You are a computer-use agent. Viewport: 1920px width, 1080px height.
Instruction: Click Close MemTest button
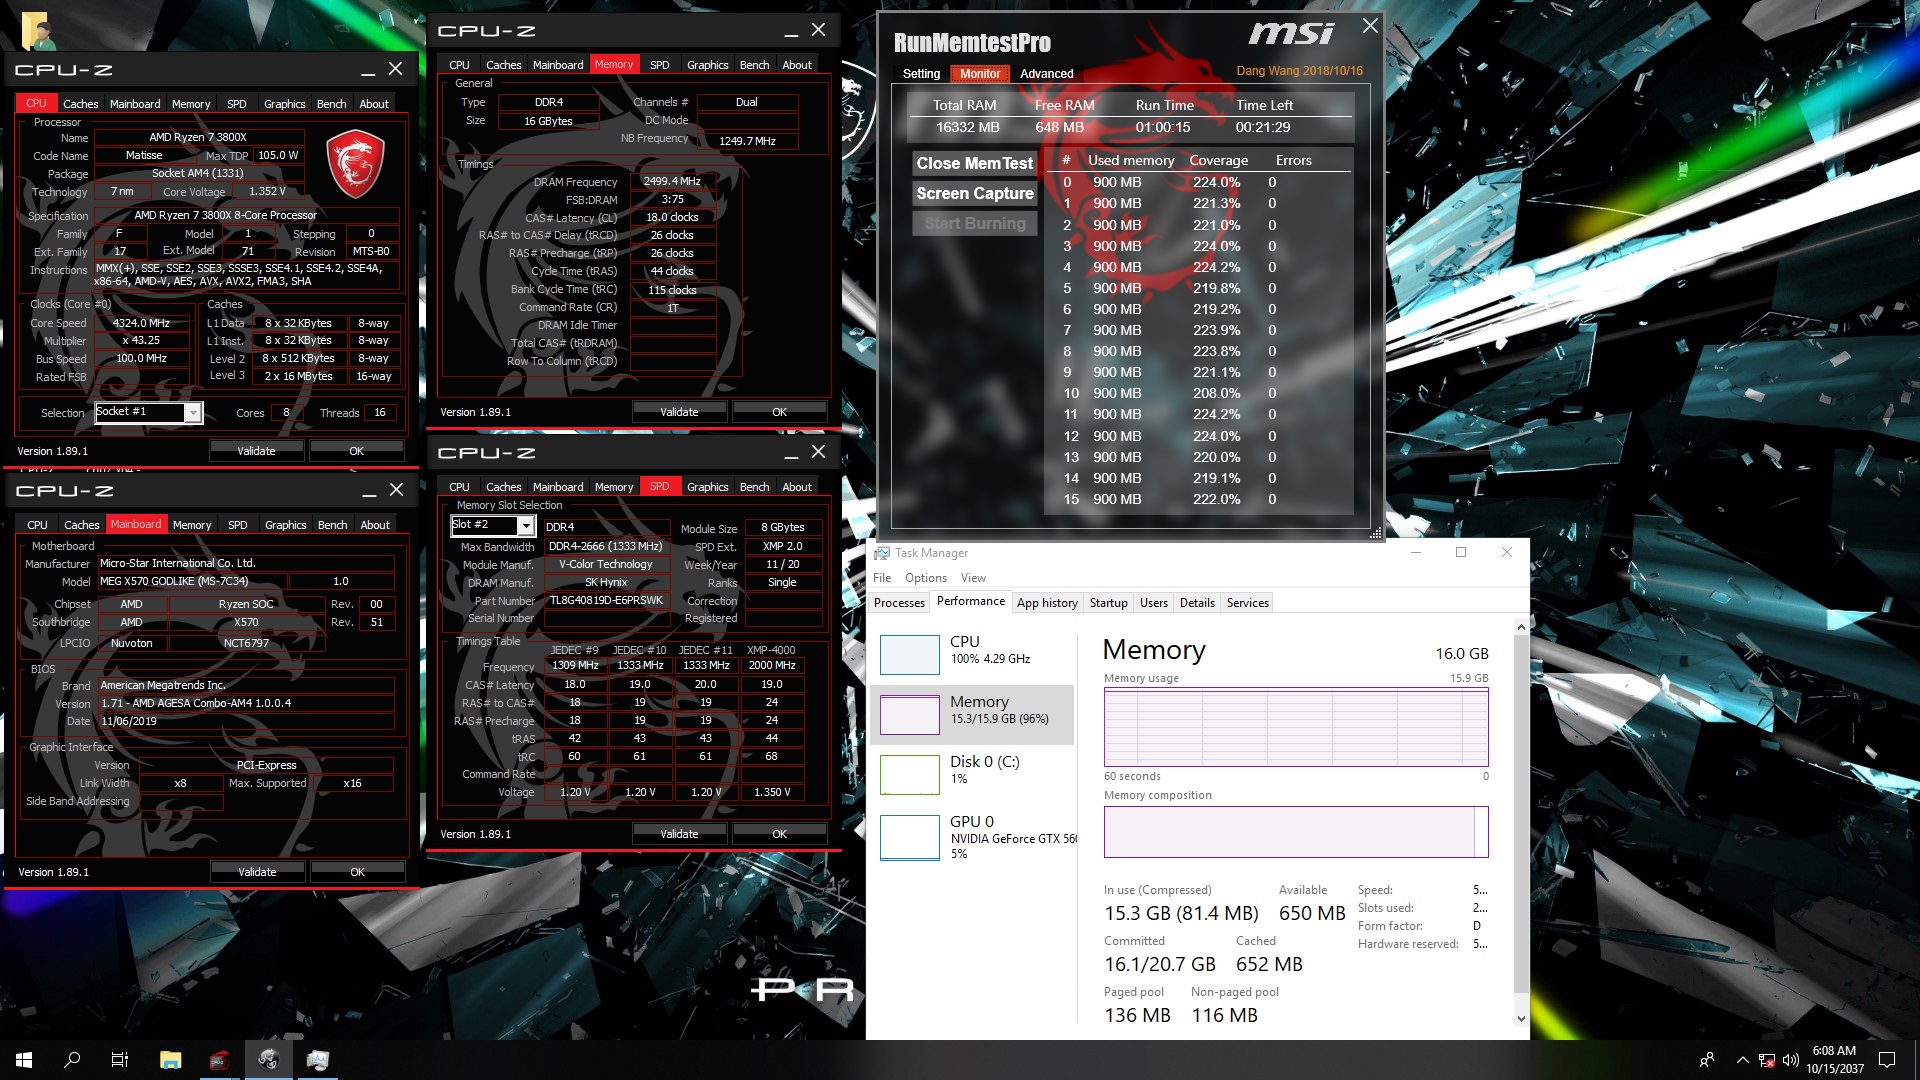click(x=974, y=163)
